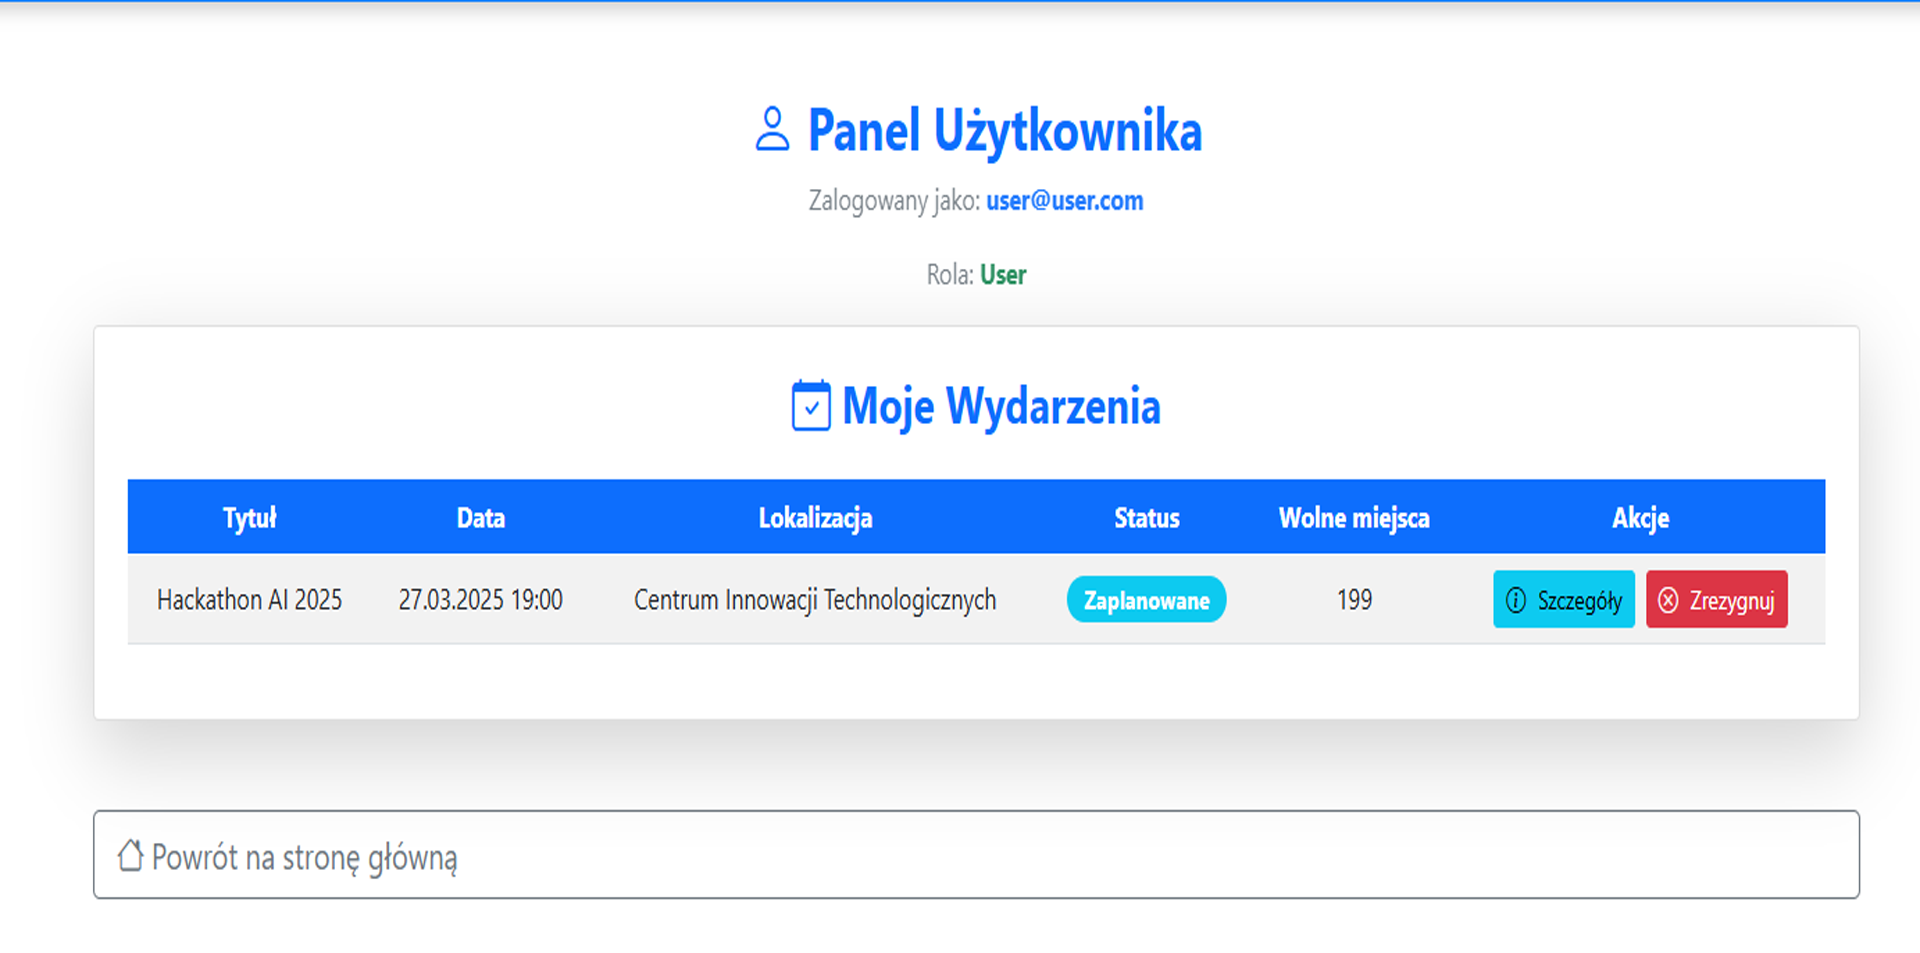Click the Zalogowany jako label

pyautogui.click(x=894, y=201)
